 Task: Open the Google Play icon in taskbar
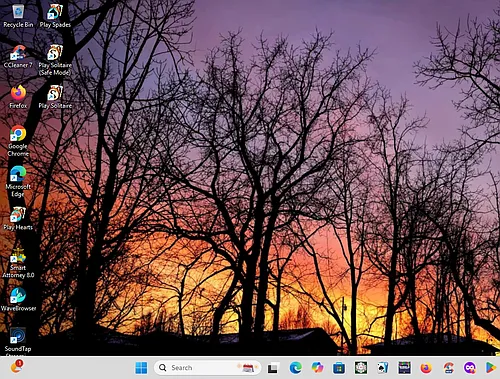tap(491, 368)
